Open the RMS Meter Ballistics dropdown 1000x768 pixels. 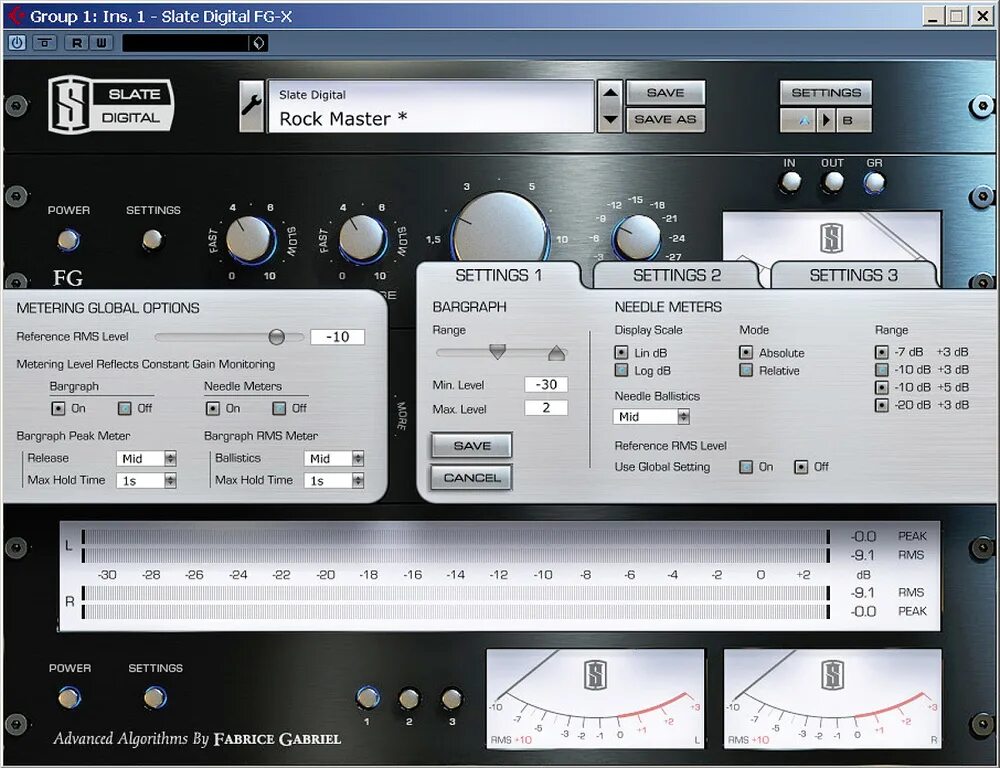pyautogui.click(x=334, y=459)
